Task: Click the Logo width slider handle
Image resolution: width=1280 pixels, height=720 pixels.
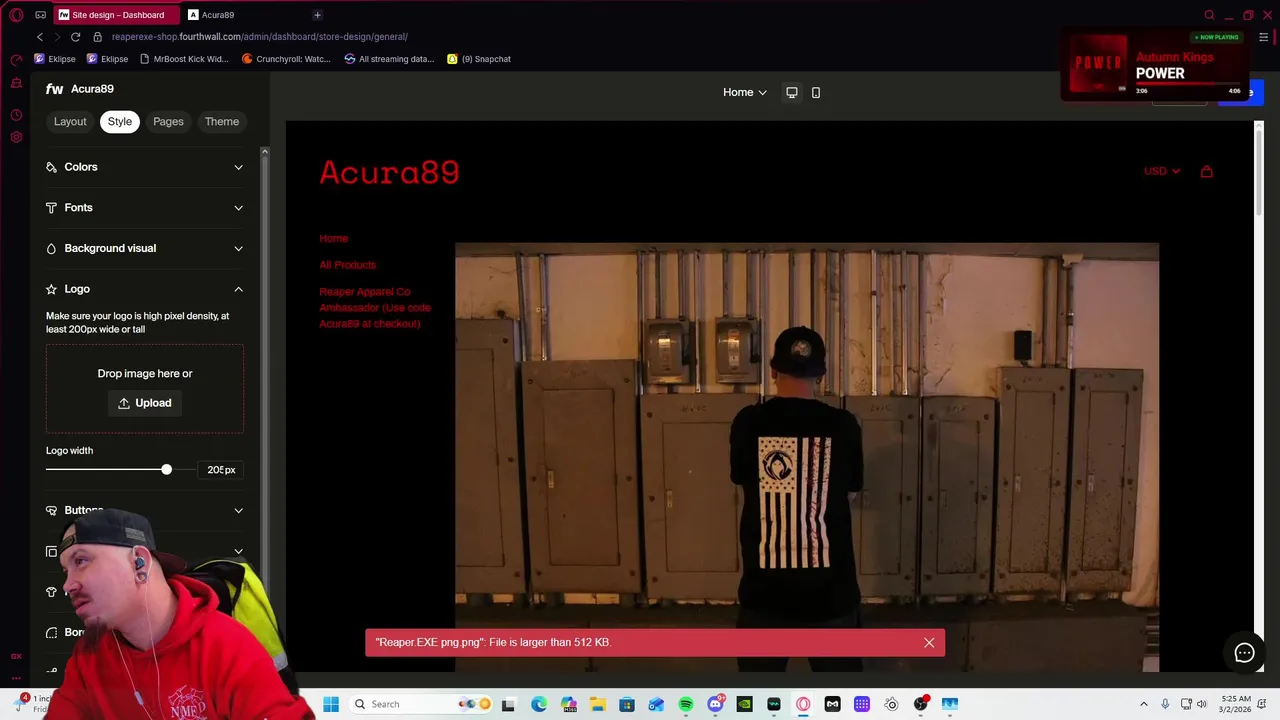Action: [x=166, y=470]
